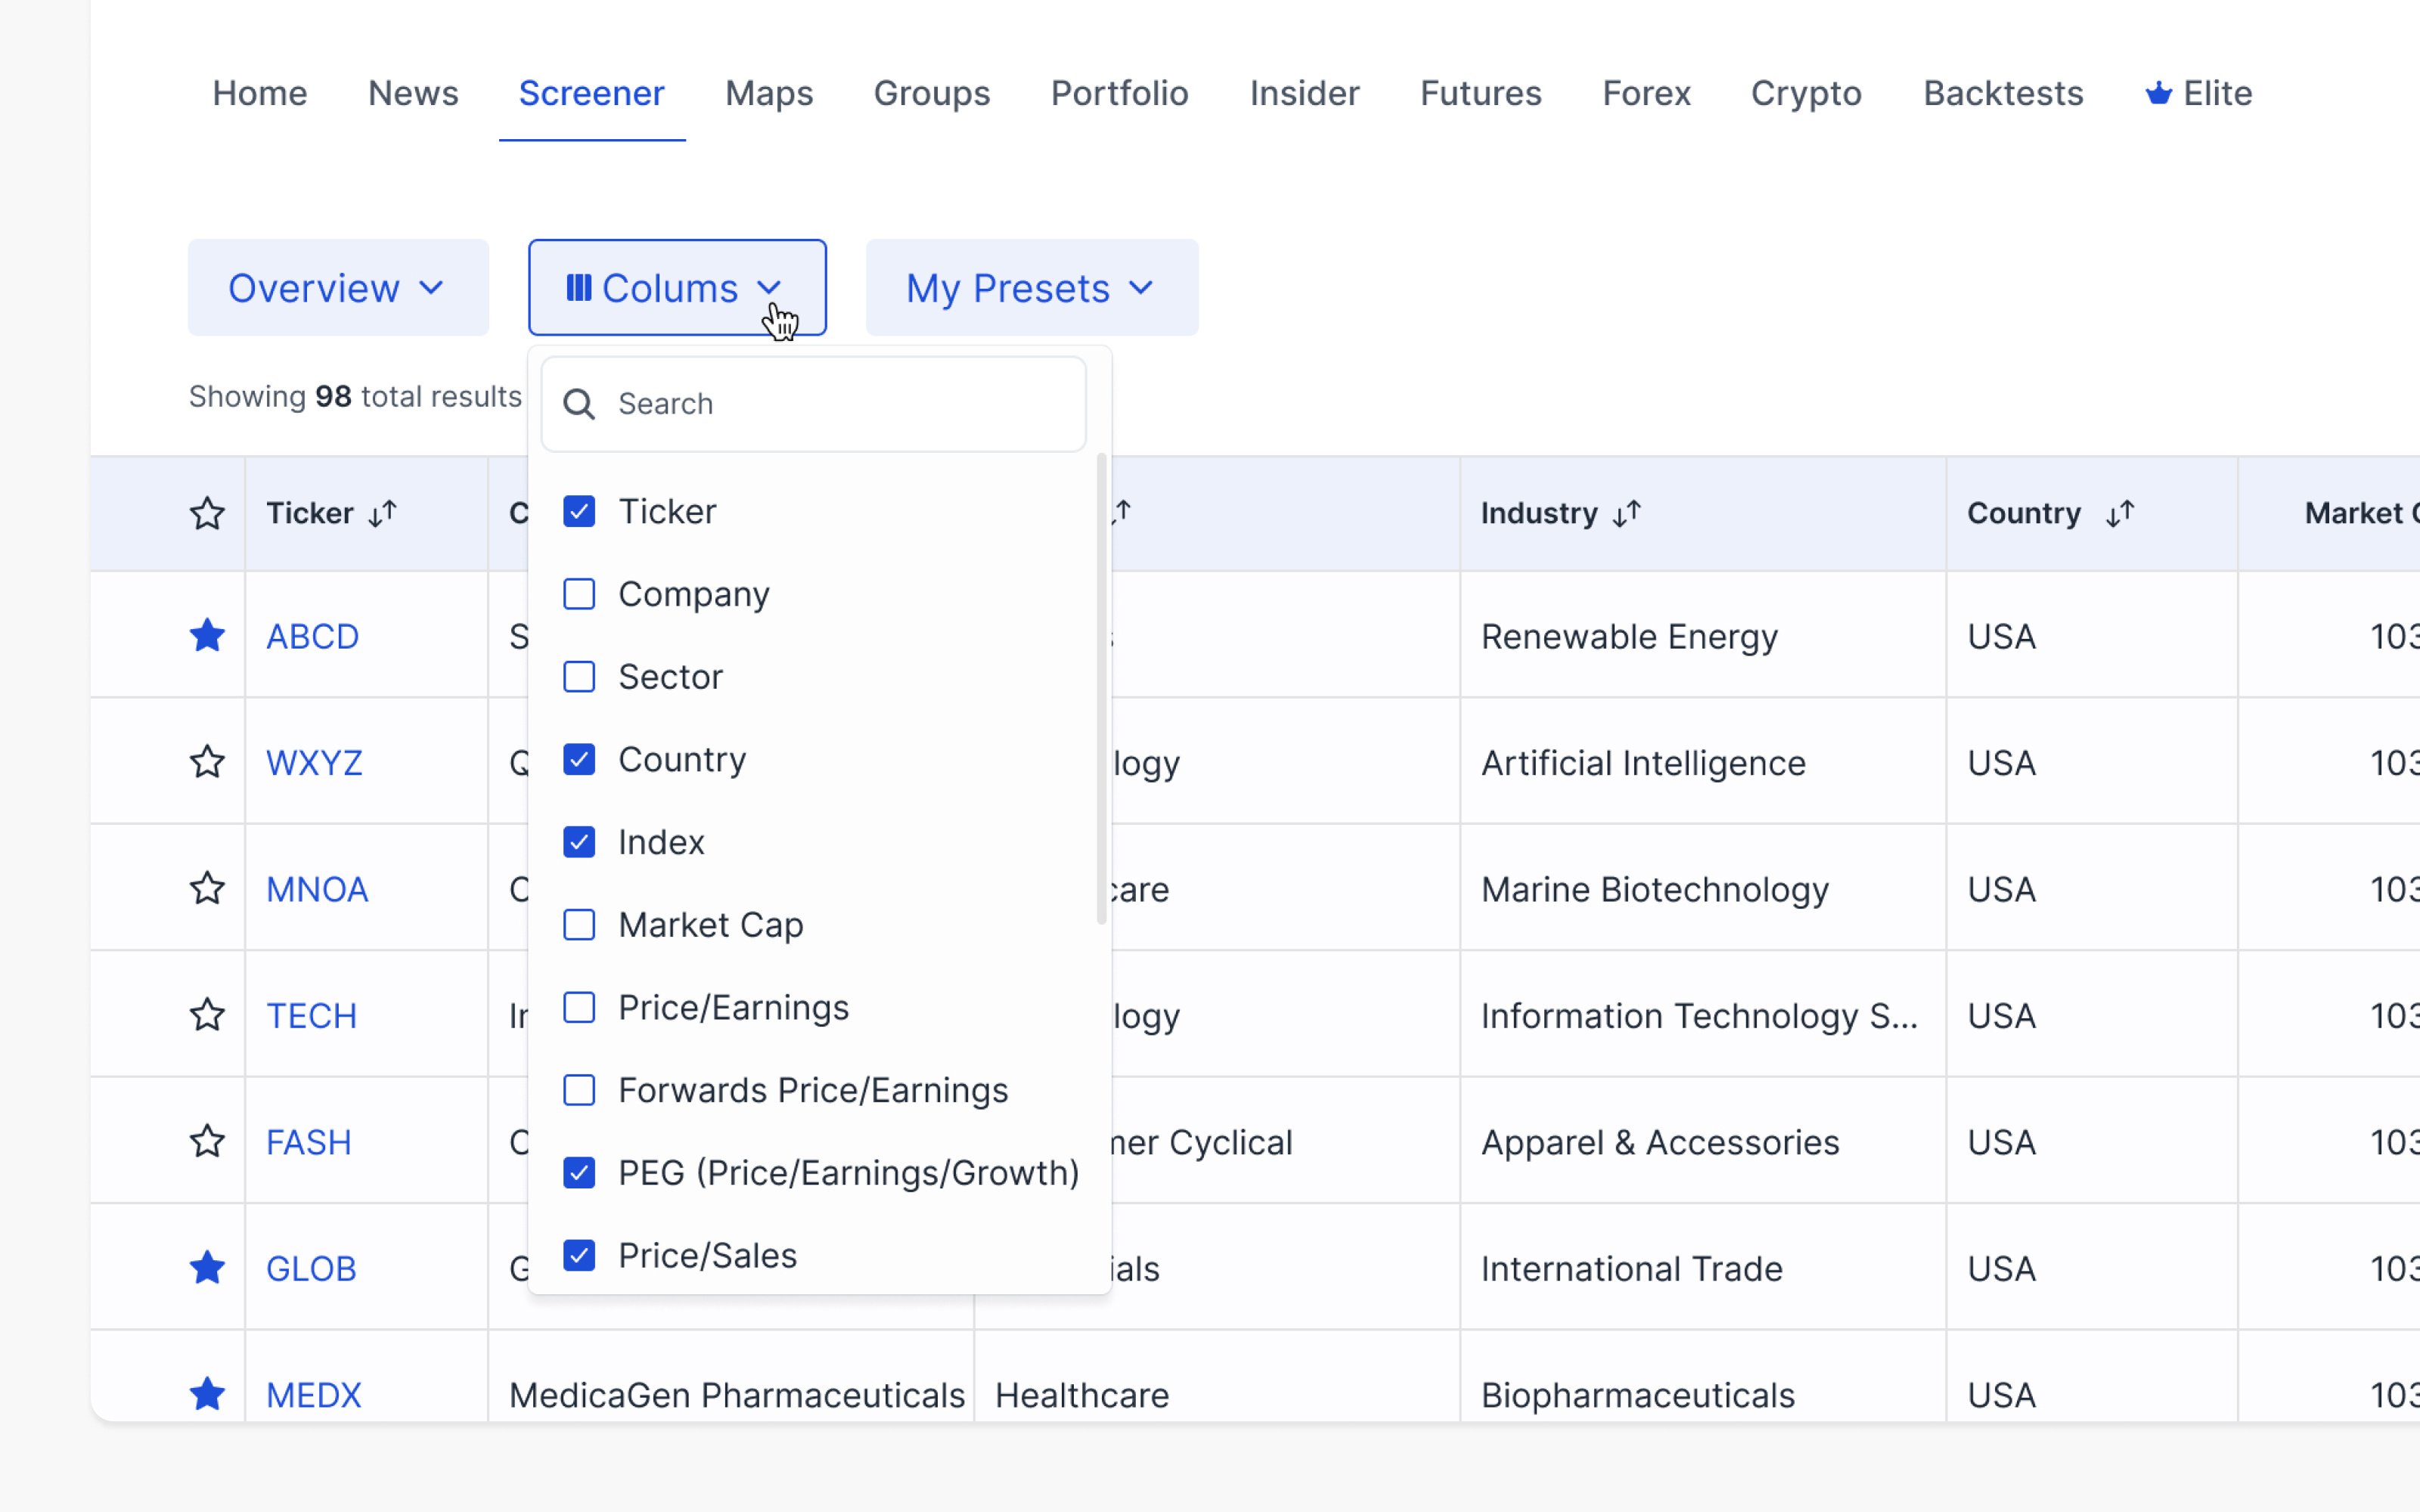
Task: Sort by Ticker using the sort arrows
Action: pyautogui.click(x=383, y=513)
